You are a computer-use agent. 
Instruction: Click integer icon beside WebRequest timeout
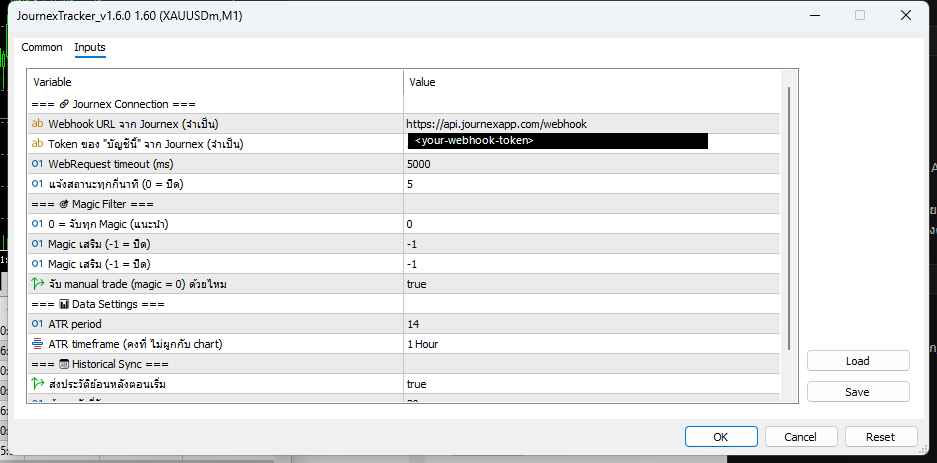[38, 164]
